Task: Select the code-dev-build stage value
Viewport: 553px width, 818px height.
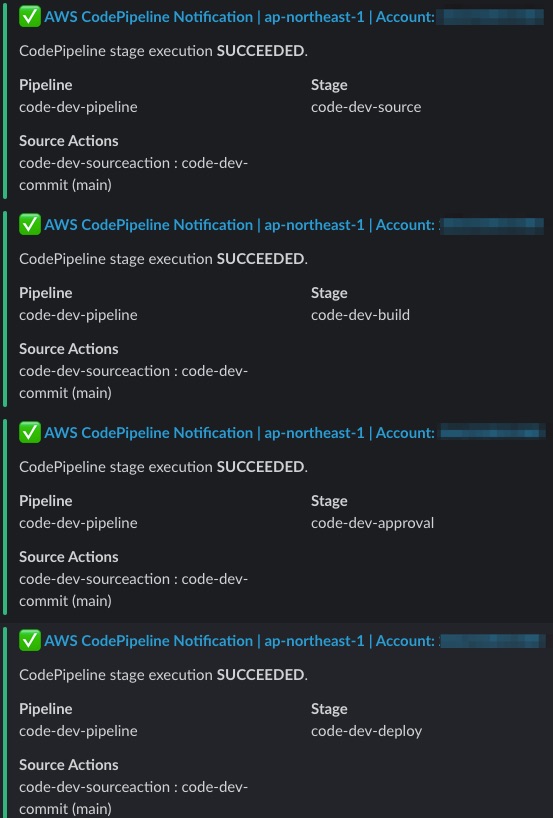Action: pos(360,315)
